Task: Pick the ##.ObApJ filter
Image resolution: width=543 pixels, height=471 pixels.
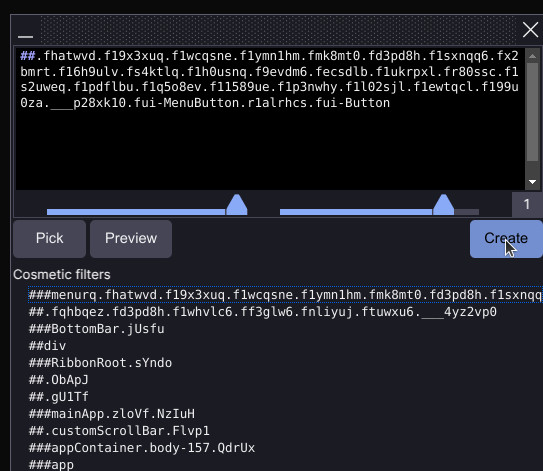Action: click(x=59, y=380)
